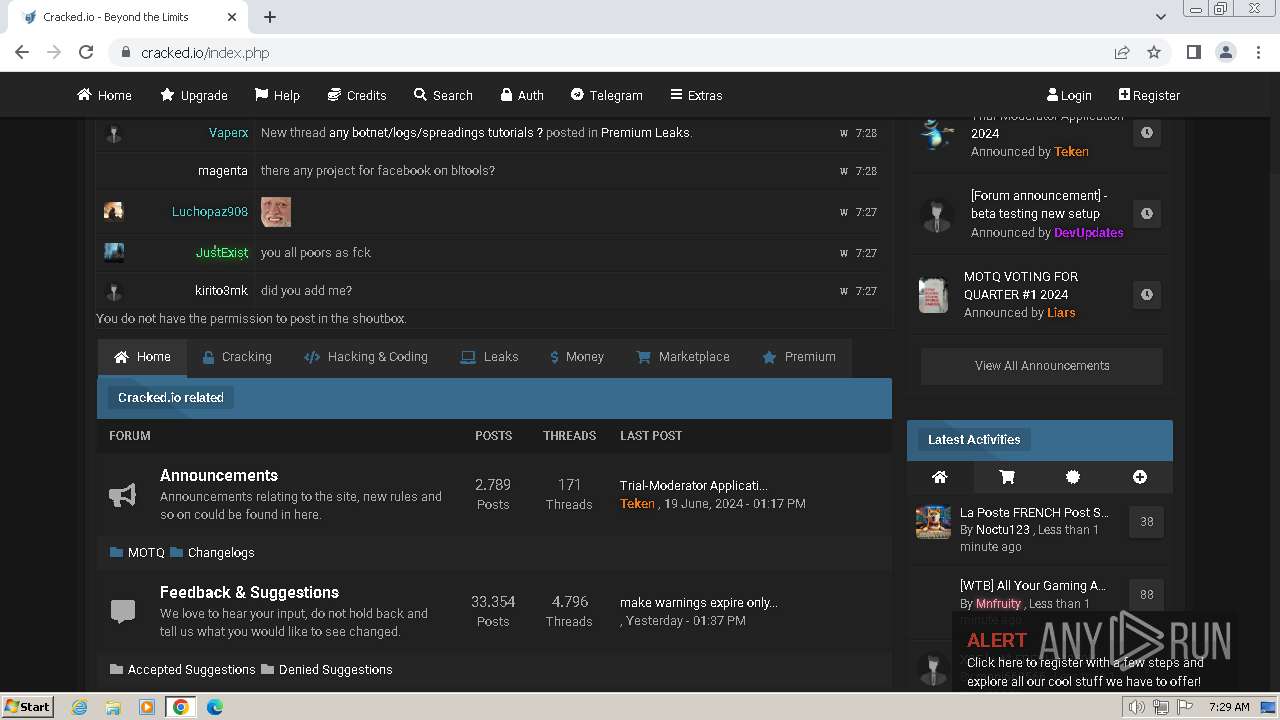Open browser side panel icon
1280x720 pixels.
[x=1194, y=52]
